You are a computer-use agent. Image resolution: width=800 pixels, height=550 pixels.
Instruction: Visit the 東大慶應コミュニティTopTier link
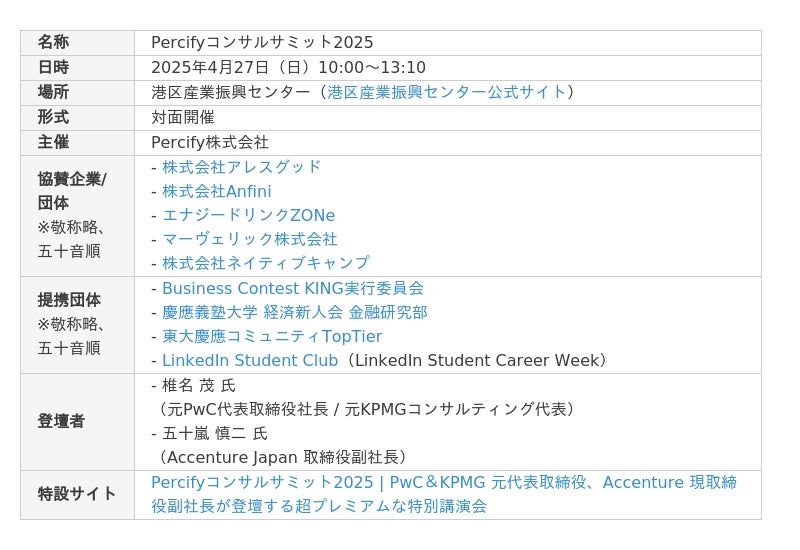coord(272,336)
